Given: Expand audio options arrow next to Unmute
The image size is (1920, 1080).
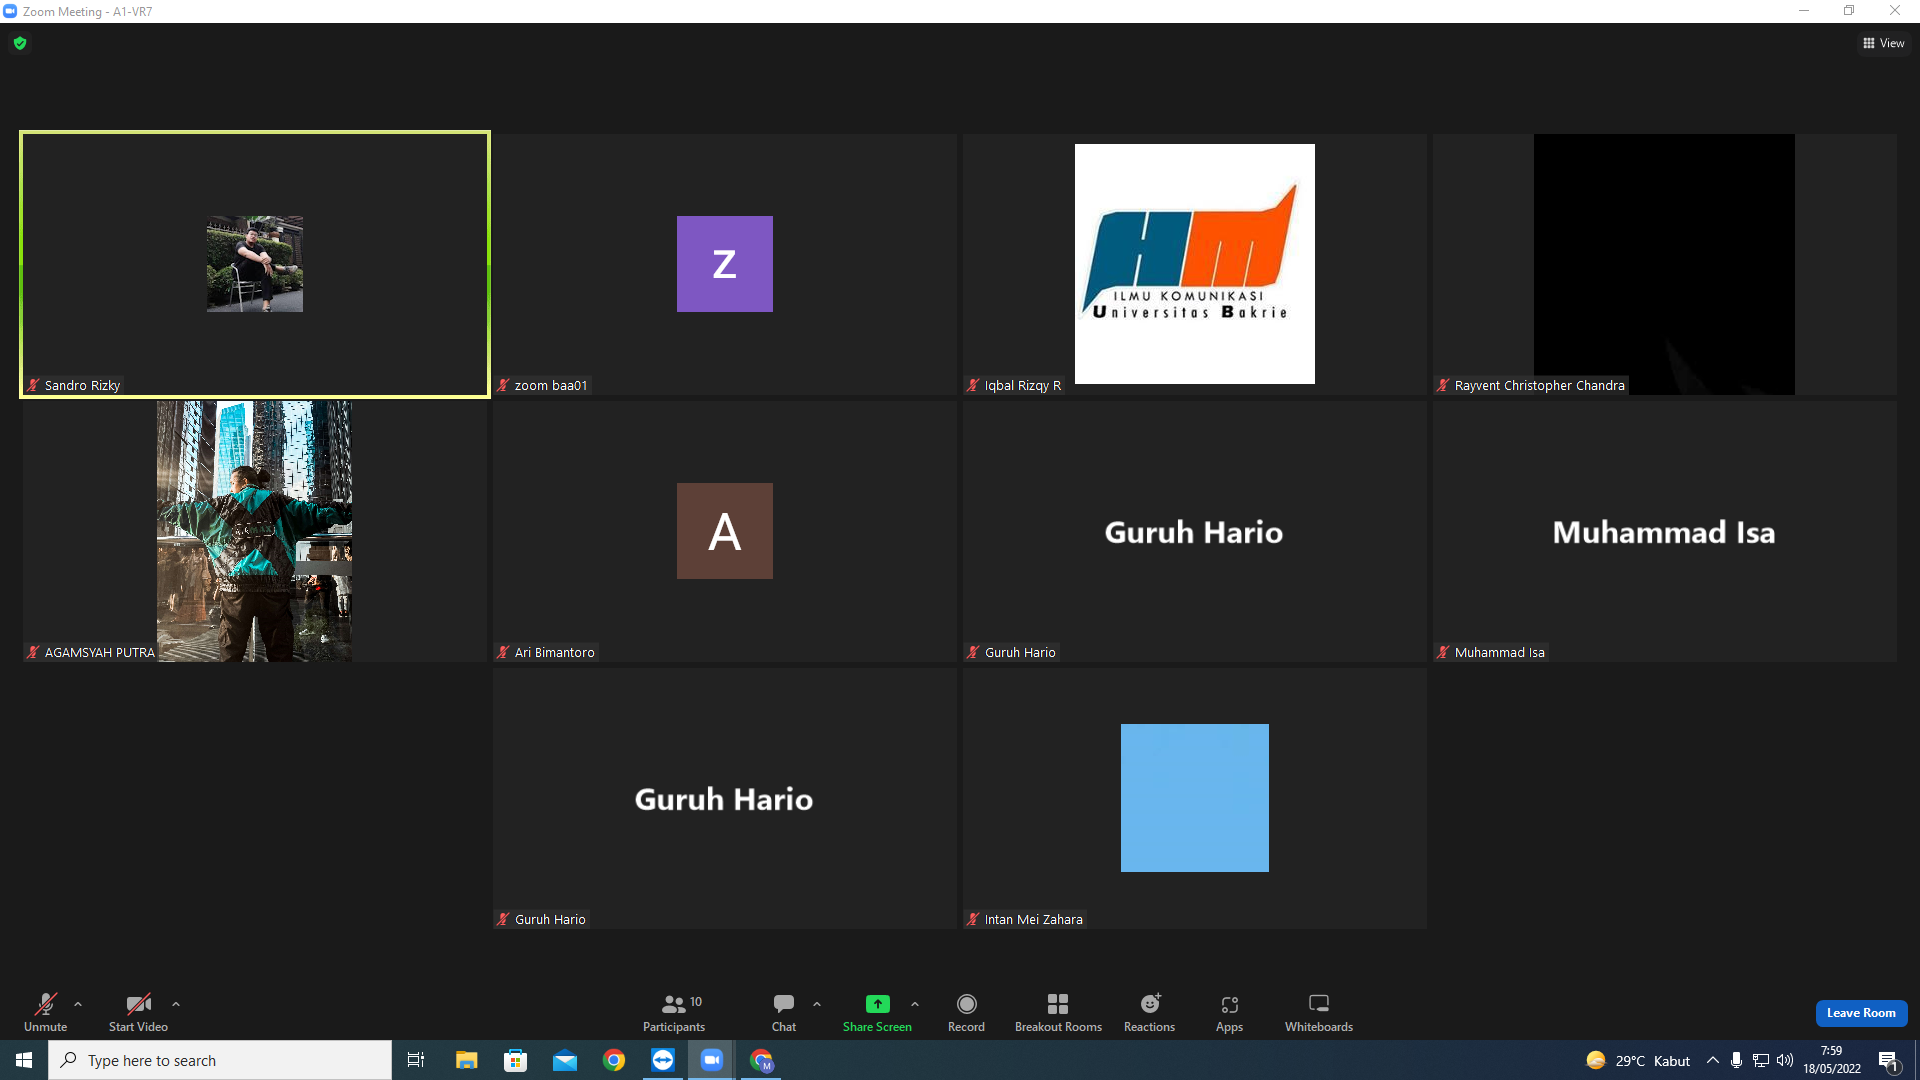Looking at the screenshot, I should [78, 1004].
